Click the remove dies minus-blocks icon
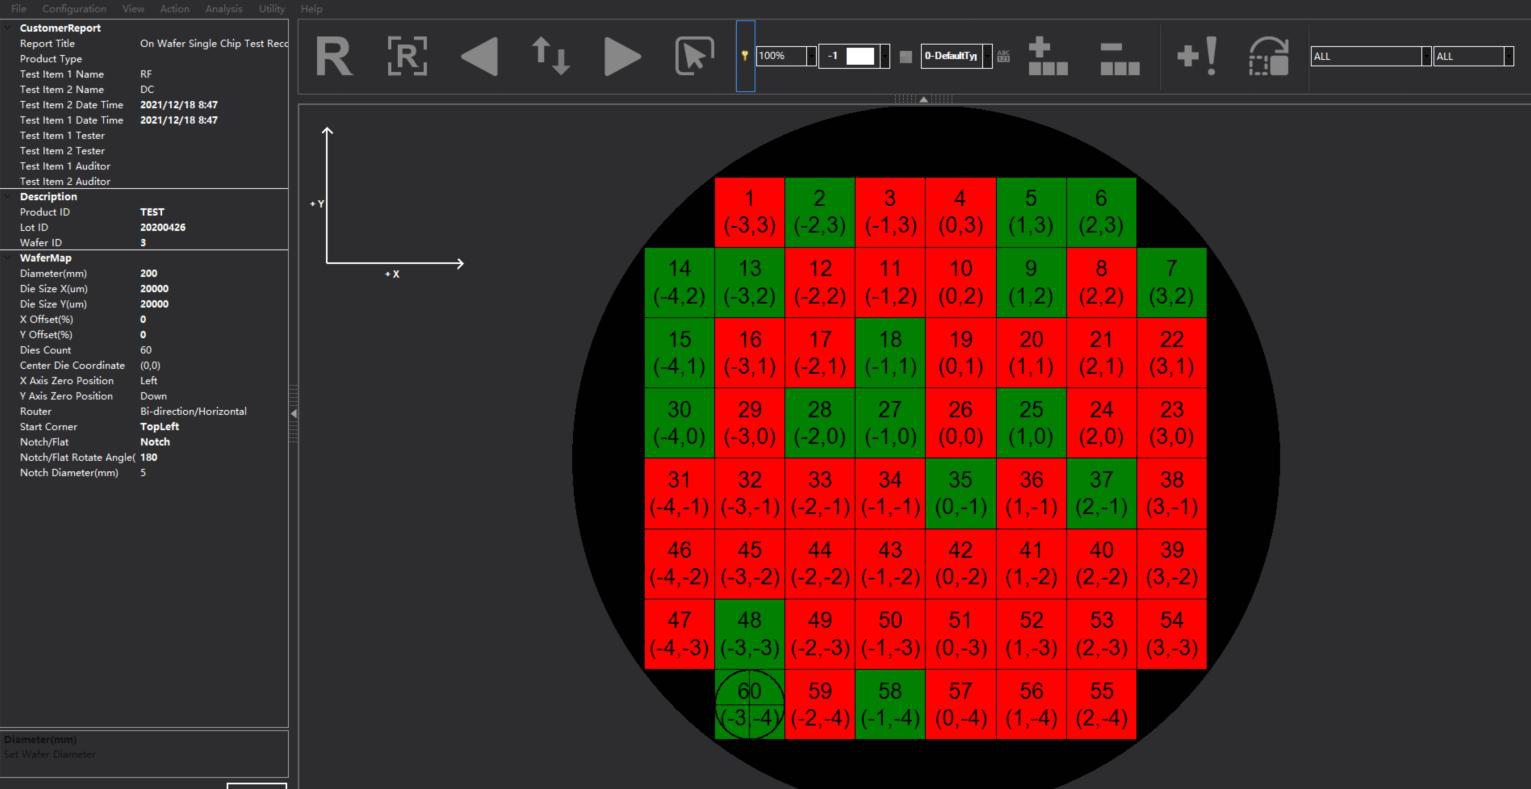Screen dimensions: 1531x789 pos(1120,56)
